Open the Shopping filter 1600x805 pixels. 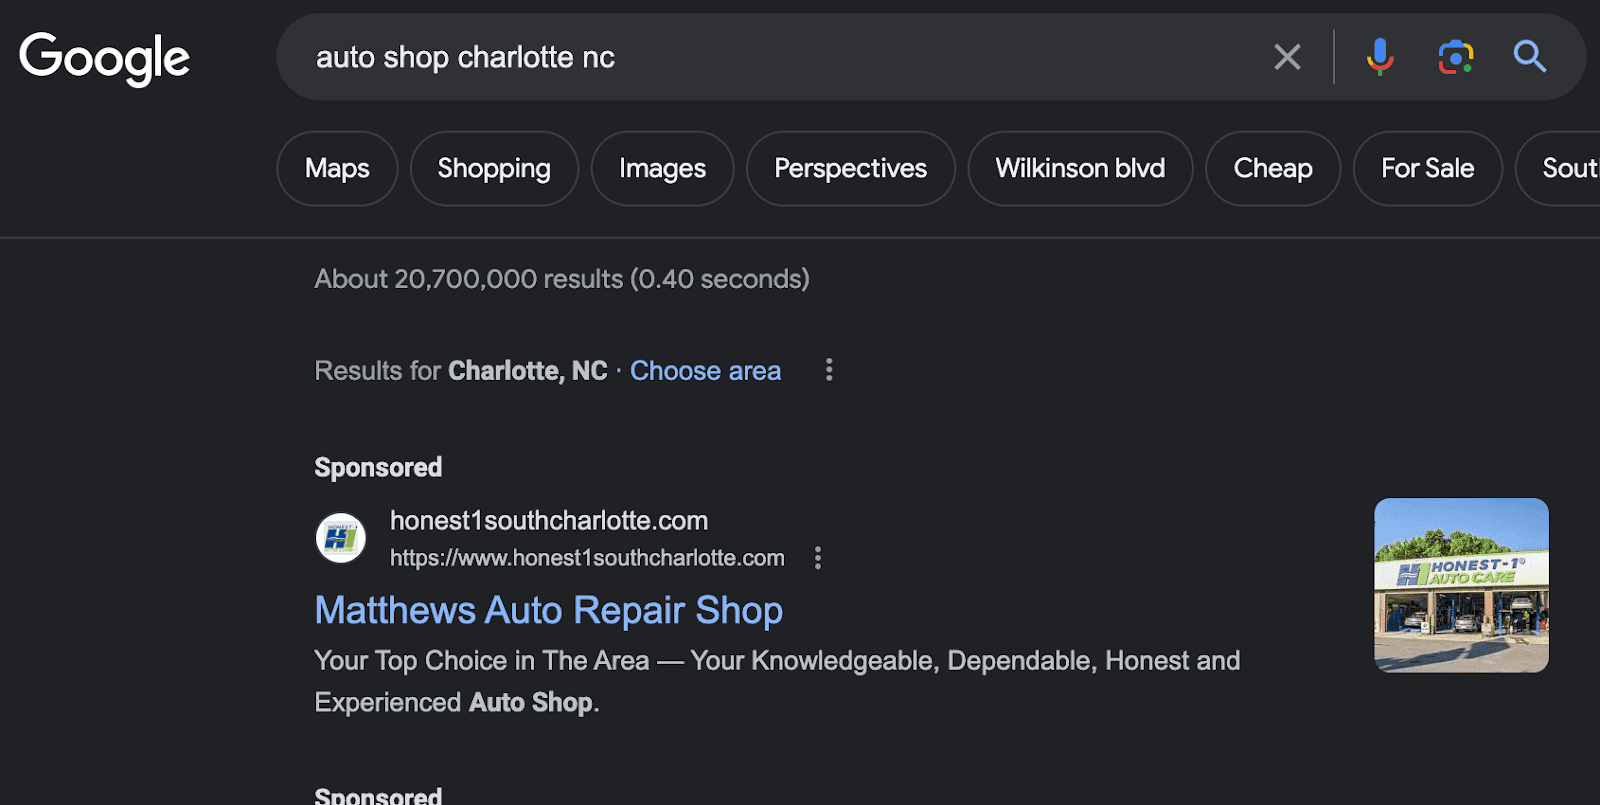pyautogui.click(x=494, y=168)
